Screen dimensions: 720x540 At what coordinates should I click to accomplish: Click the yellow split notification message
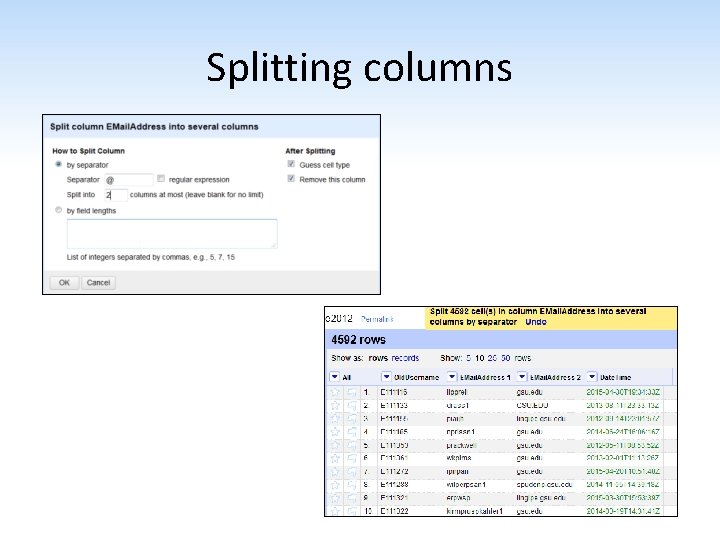tap(551, 317)
